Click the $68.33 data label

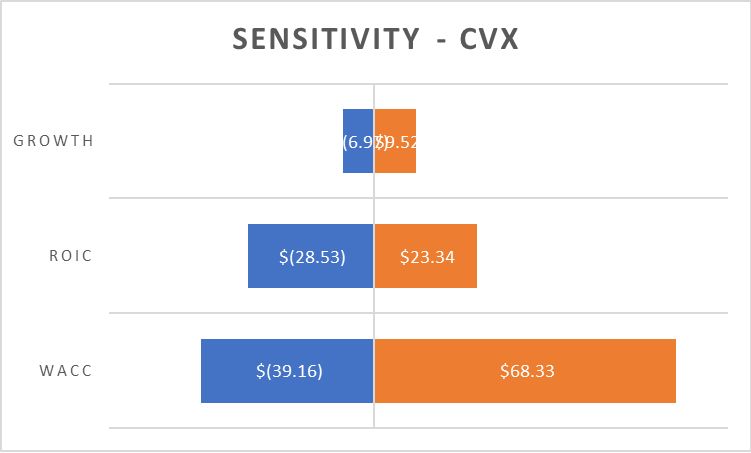click(527, 371)
